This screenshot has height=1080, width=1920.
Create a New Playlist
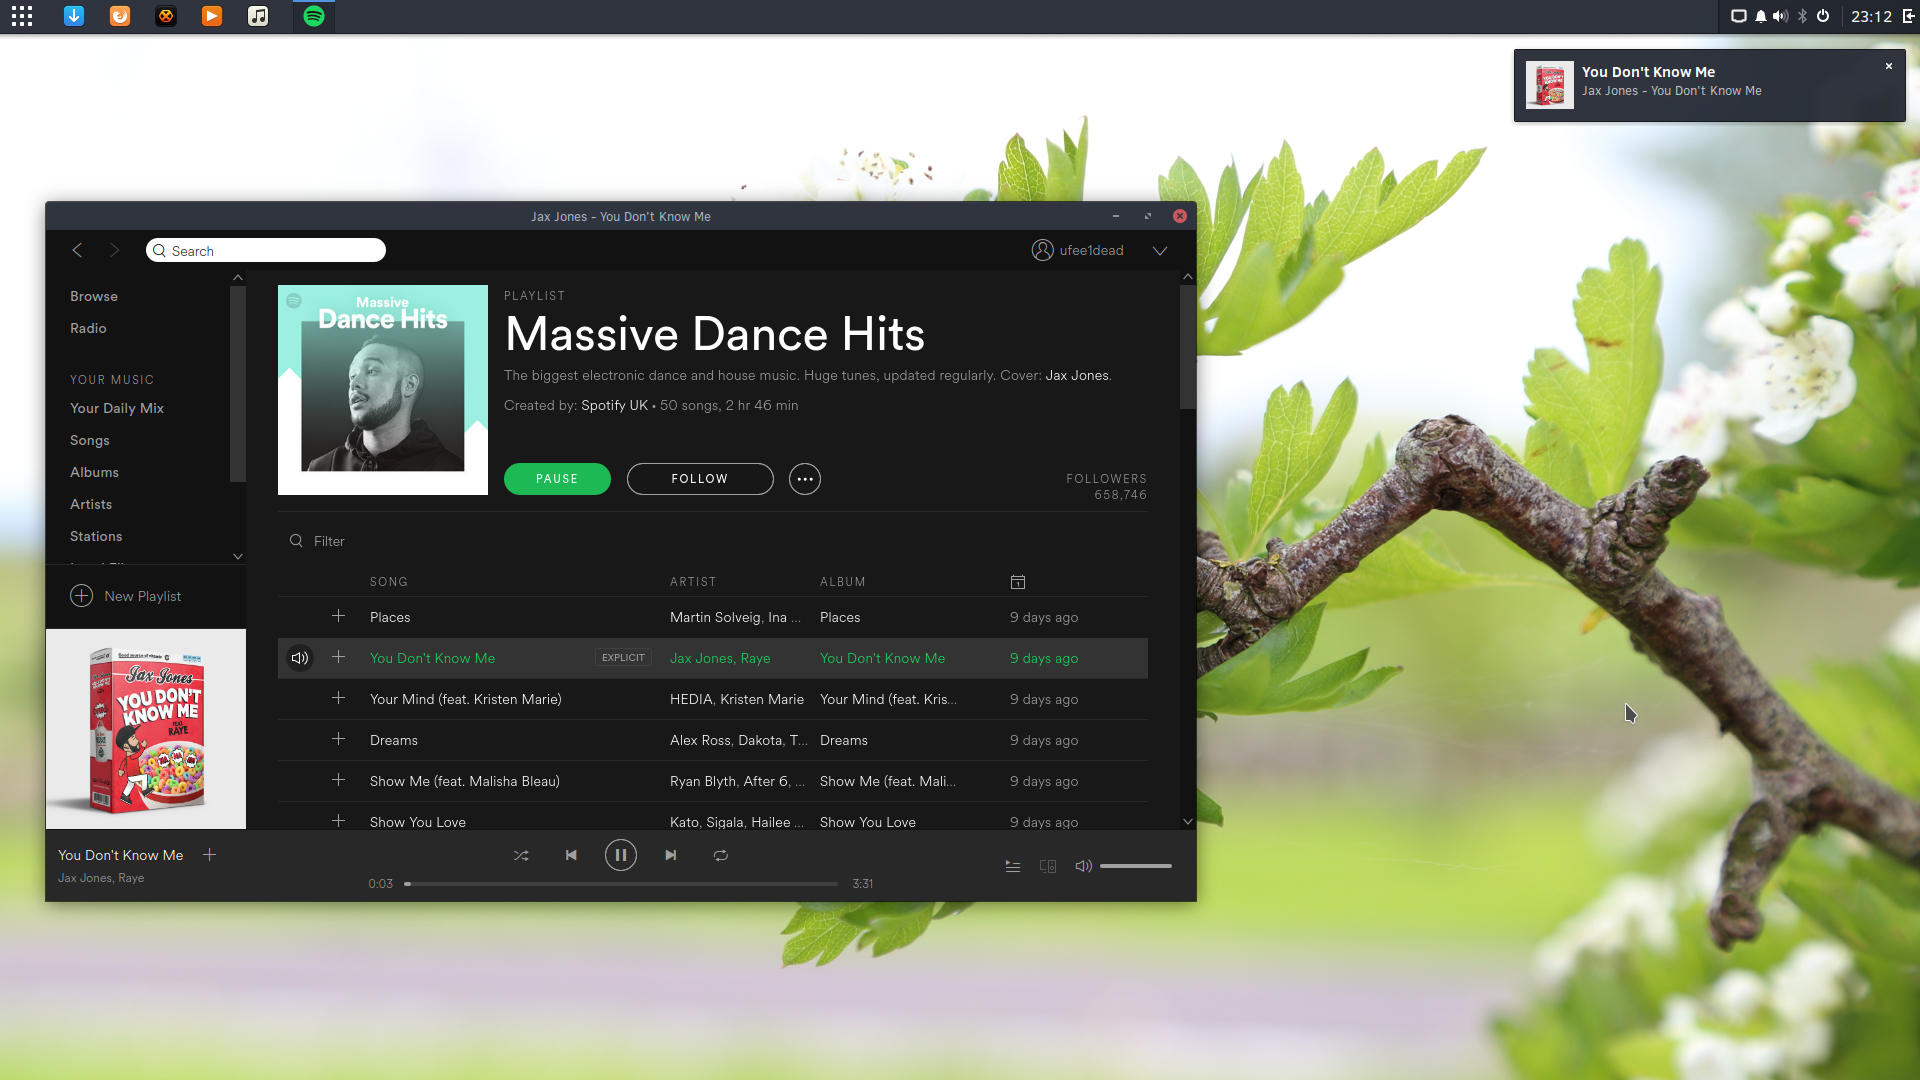(x=126, y=596)
